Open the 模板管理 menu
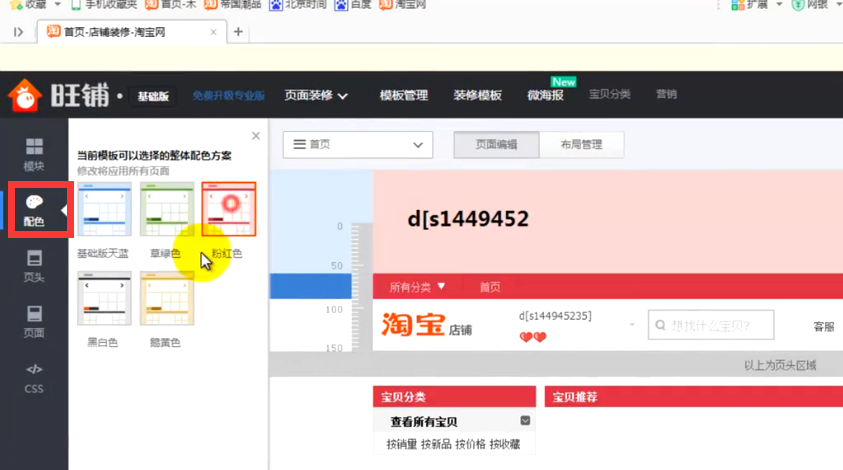 tap(404, 96)
